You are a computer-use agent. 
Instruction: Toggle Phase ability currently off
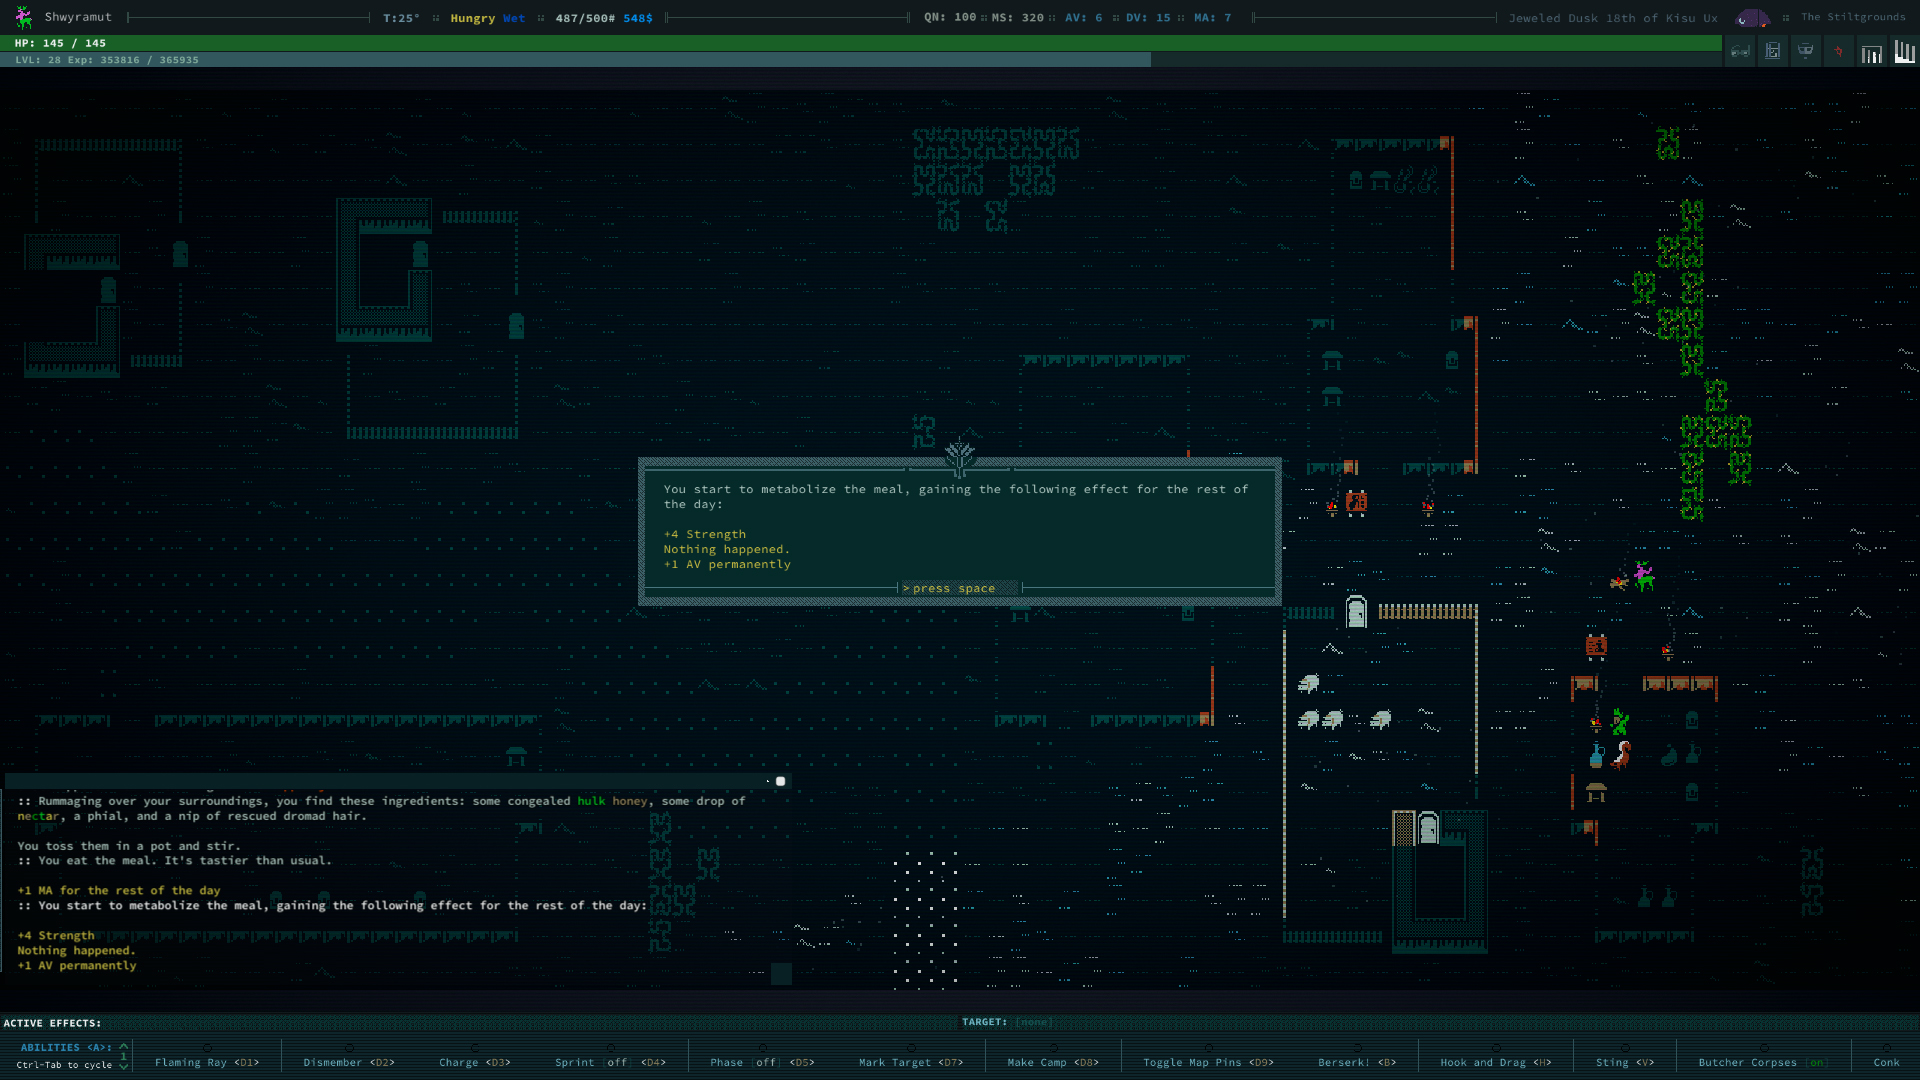click(762, 1062)
